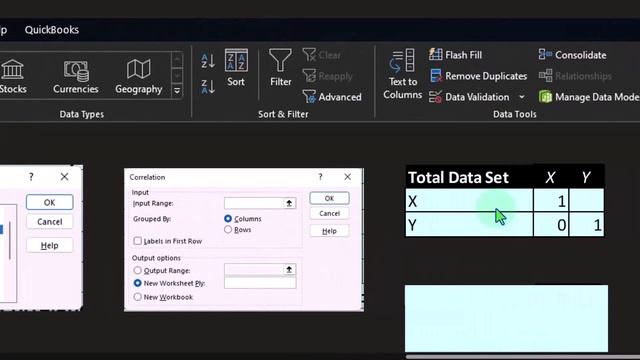Click the Correlation dialog help question mark
The image size is (640, 360).
320,177
